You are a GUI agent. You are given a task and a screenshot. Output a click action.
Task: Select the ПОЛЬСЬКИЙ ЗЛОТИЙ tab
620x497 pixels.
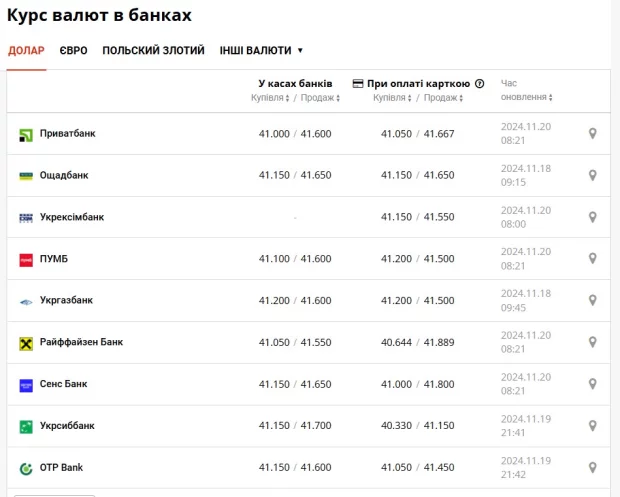(153, 50)
